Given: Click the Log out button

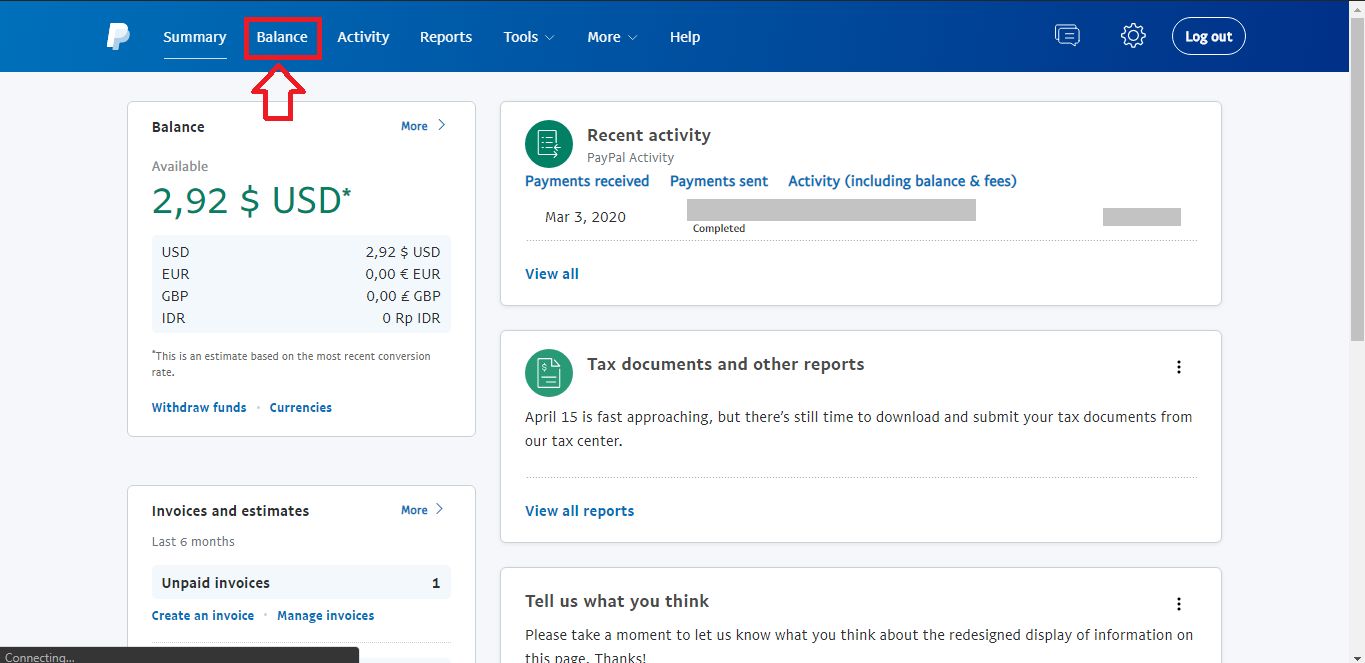Looking at the screenshot, I should coord(1209,36).
